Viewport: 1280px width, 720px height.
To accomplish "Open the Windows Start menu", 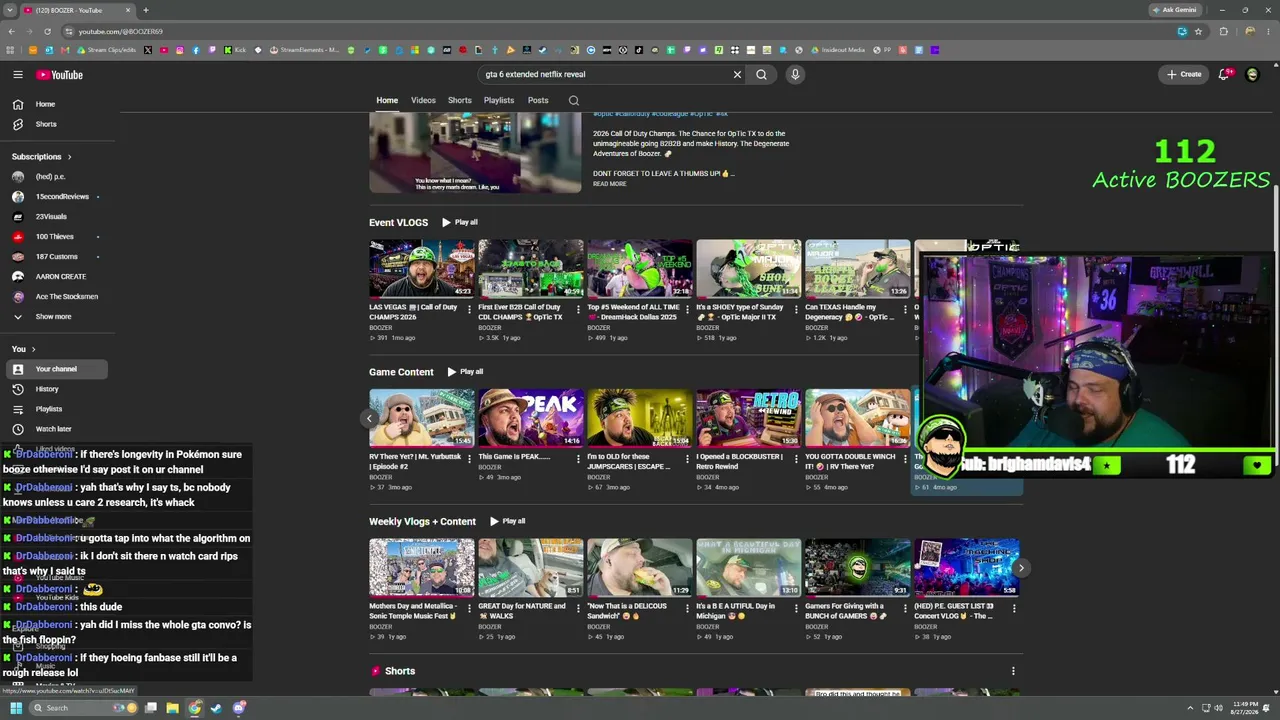I will pyautogui.click(x=15, y=708).
